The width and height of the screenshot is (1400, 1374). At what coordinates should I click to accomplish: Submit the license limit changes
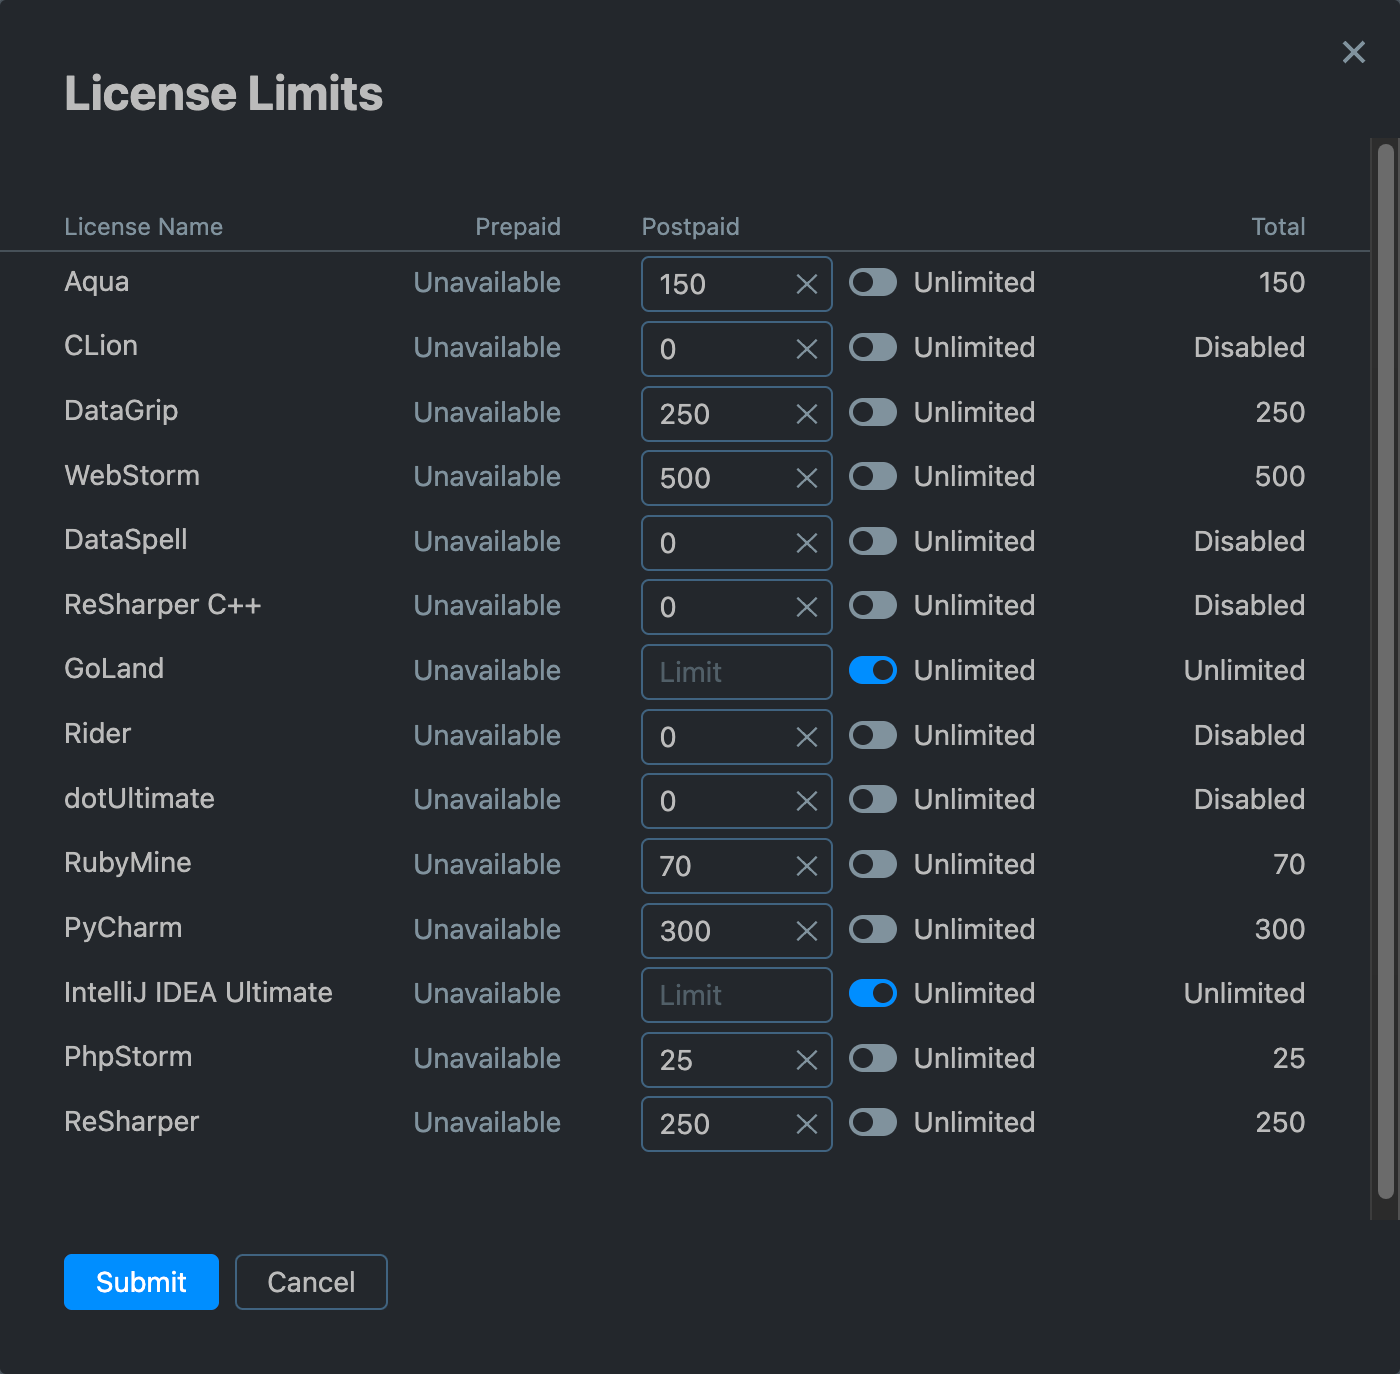(x=140, y=1282)
